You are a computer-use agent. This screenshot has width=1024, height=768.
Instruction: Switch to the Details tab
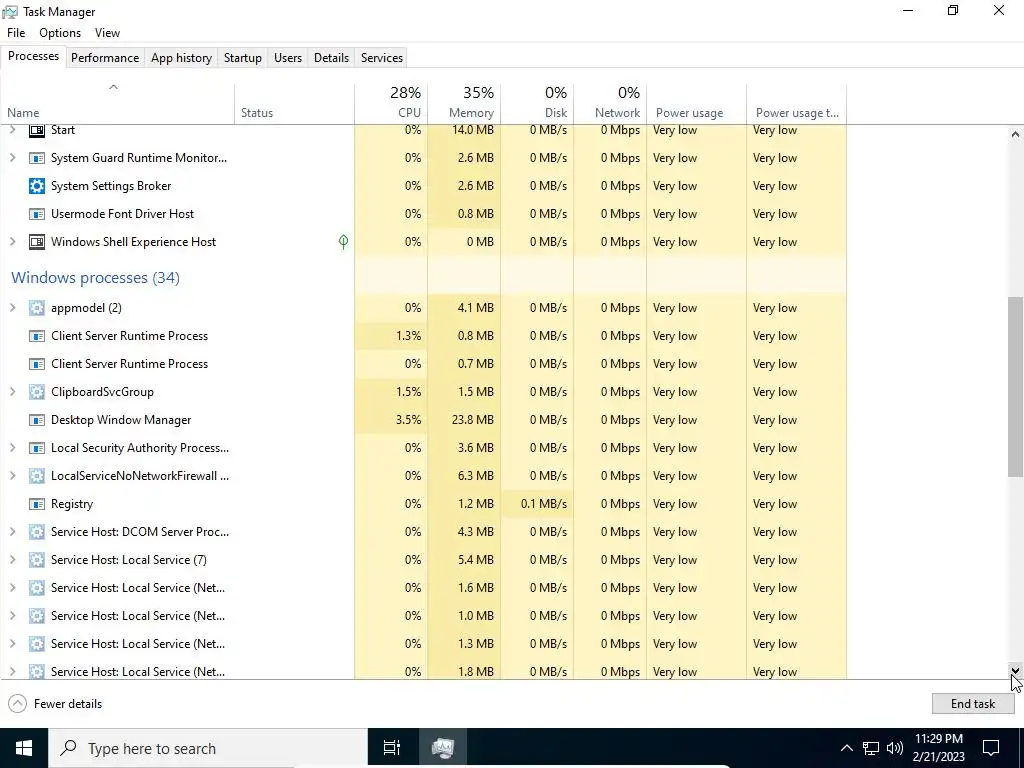click(331, 58)
